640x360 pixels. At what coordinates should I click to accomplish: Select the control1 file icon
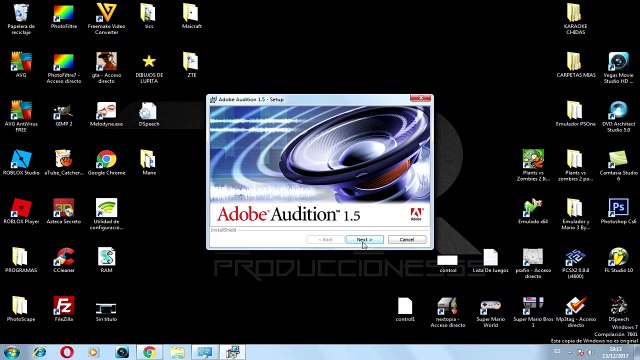(x=405, y=309)
